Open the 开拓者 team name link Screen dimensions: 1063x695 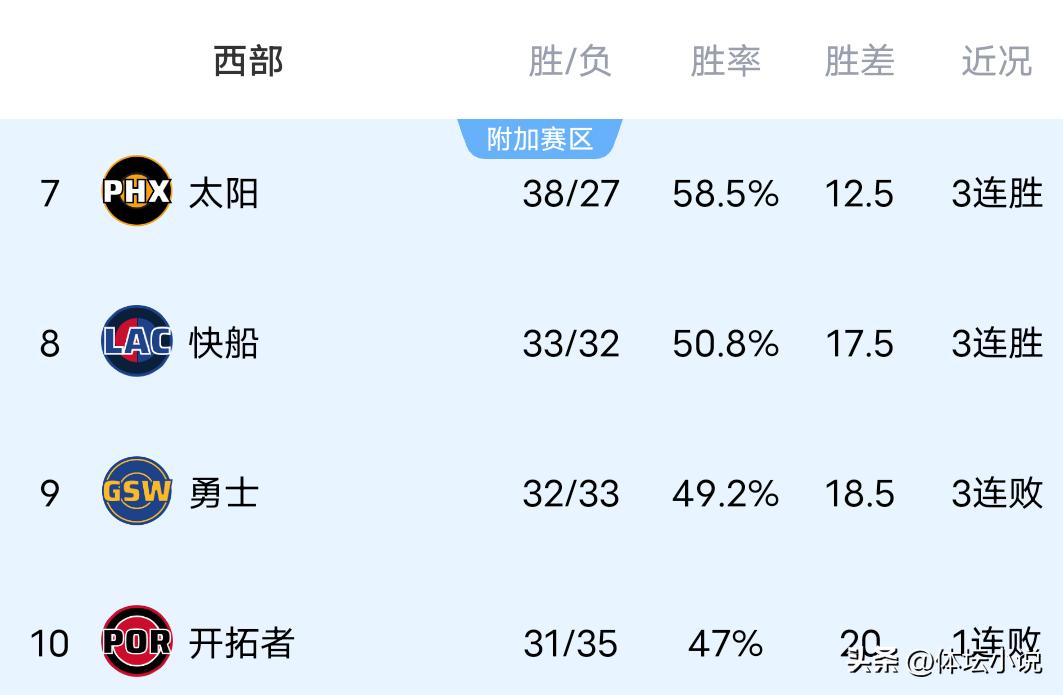click(242, 642)
